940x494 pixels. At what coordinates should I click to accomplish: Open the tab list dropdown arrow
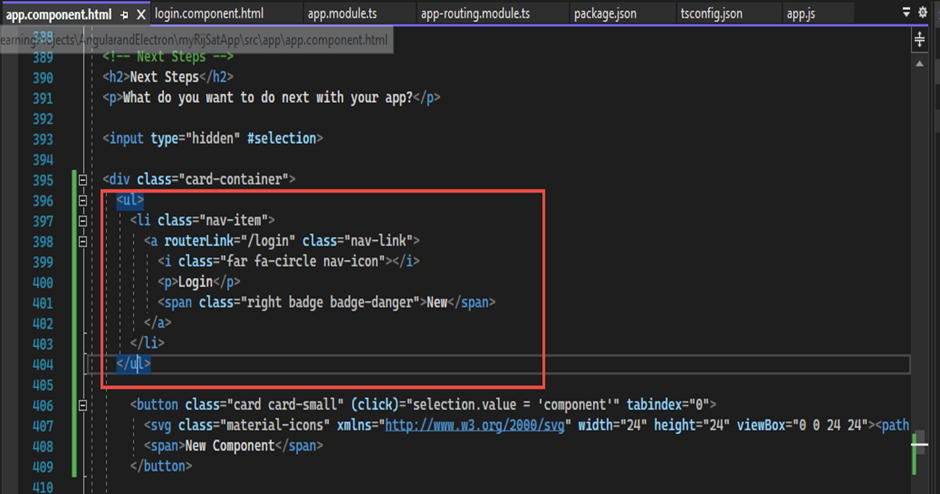click(x=907, y=12)
